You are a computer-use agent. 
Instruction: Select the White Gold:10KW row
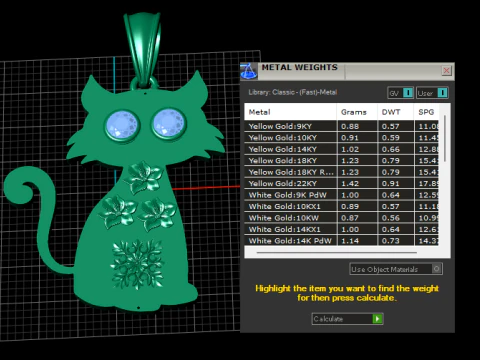tap(342, 218)
